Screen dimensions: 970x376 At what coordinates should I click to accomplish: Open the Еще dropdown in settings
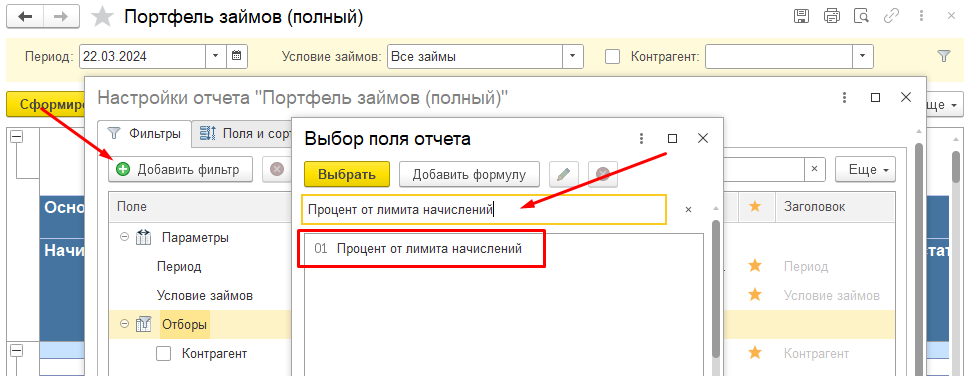pyautogui.click(x=865, y=169)
